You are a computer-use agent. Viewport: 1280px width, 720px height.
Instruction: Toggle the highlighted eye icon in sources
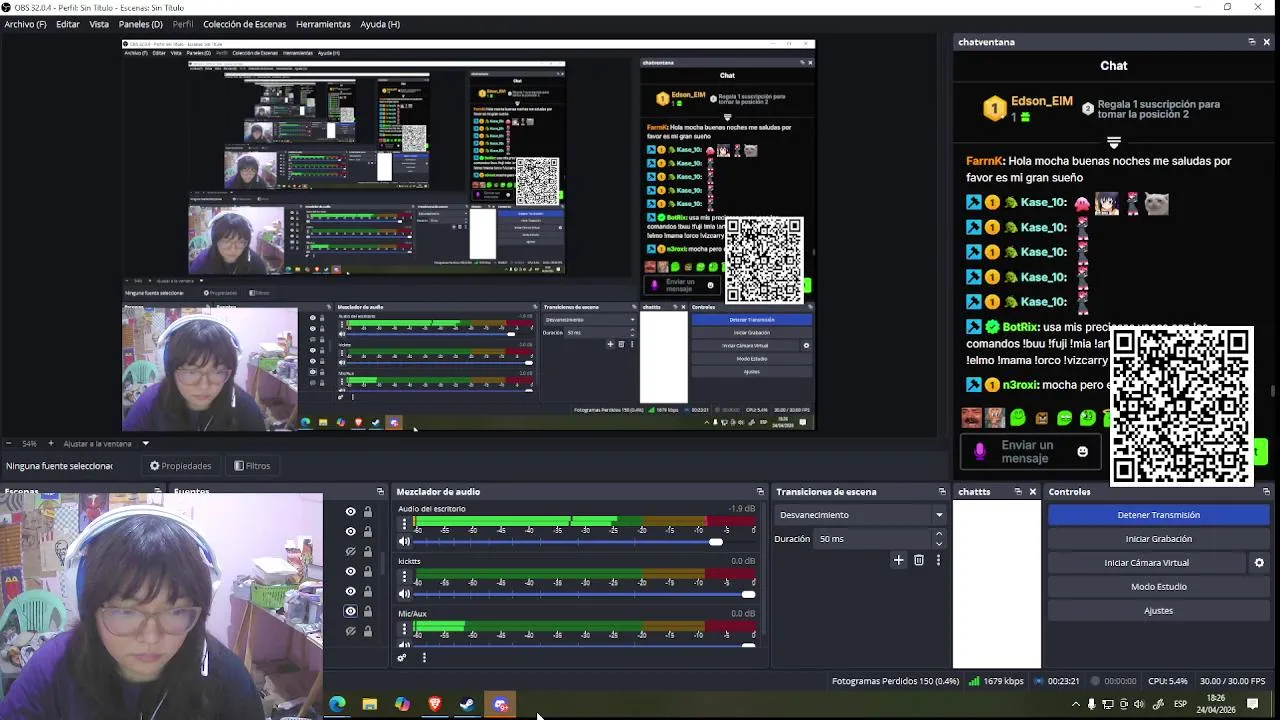(x=350, y=611)
